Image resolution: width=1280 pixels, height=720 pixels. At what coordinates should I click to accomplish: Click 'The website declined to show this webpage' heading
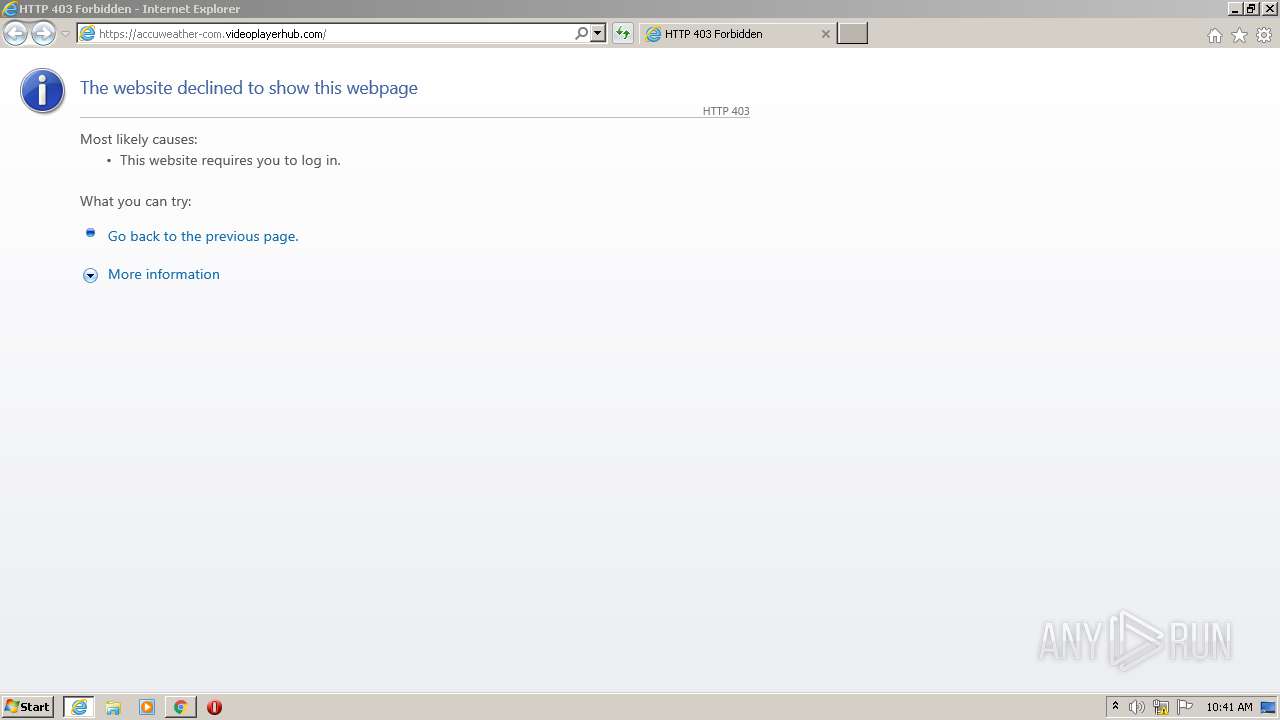(x=249, y=88)
